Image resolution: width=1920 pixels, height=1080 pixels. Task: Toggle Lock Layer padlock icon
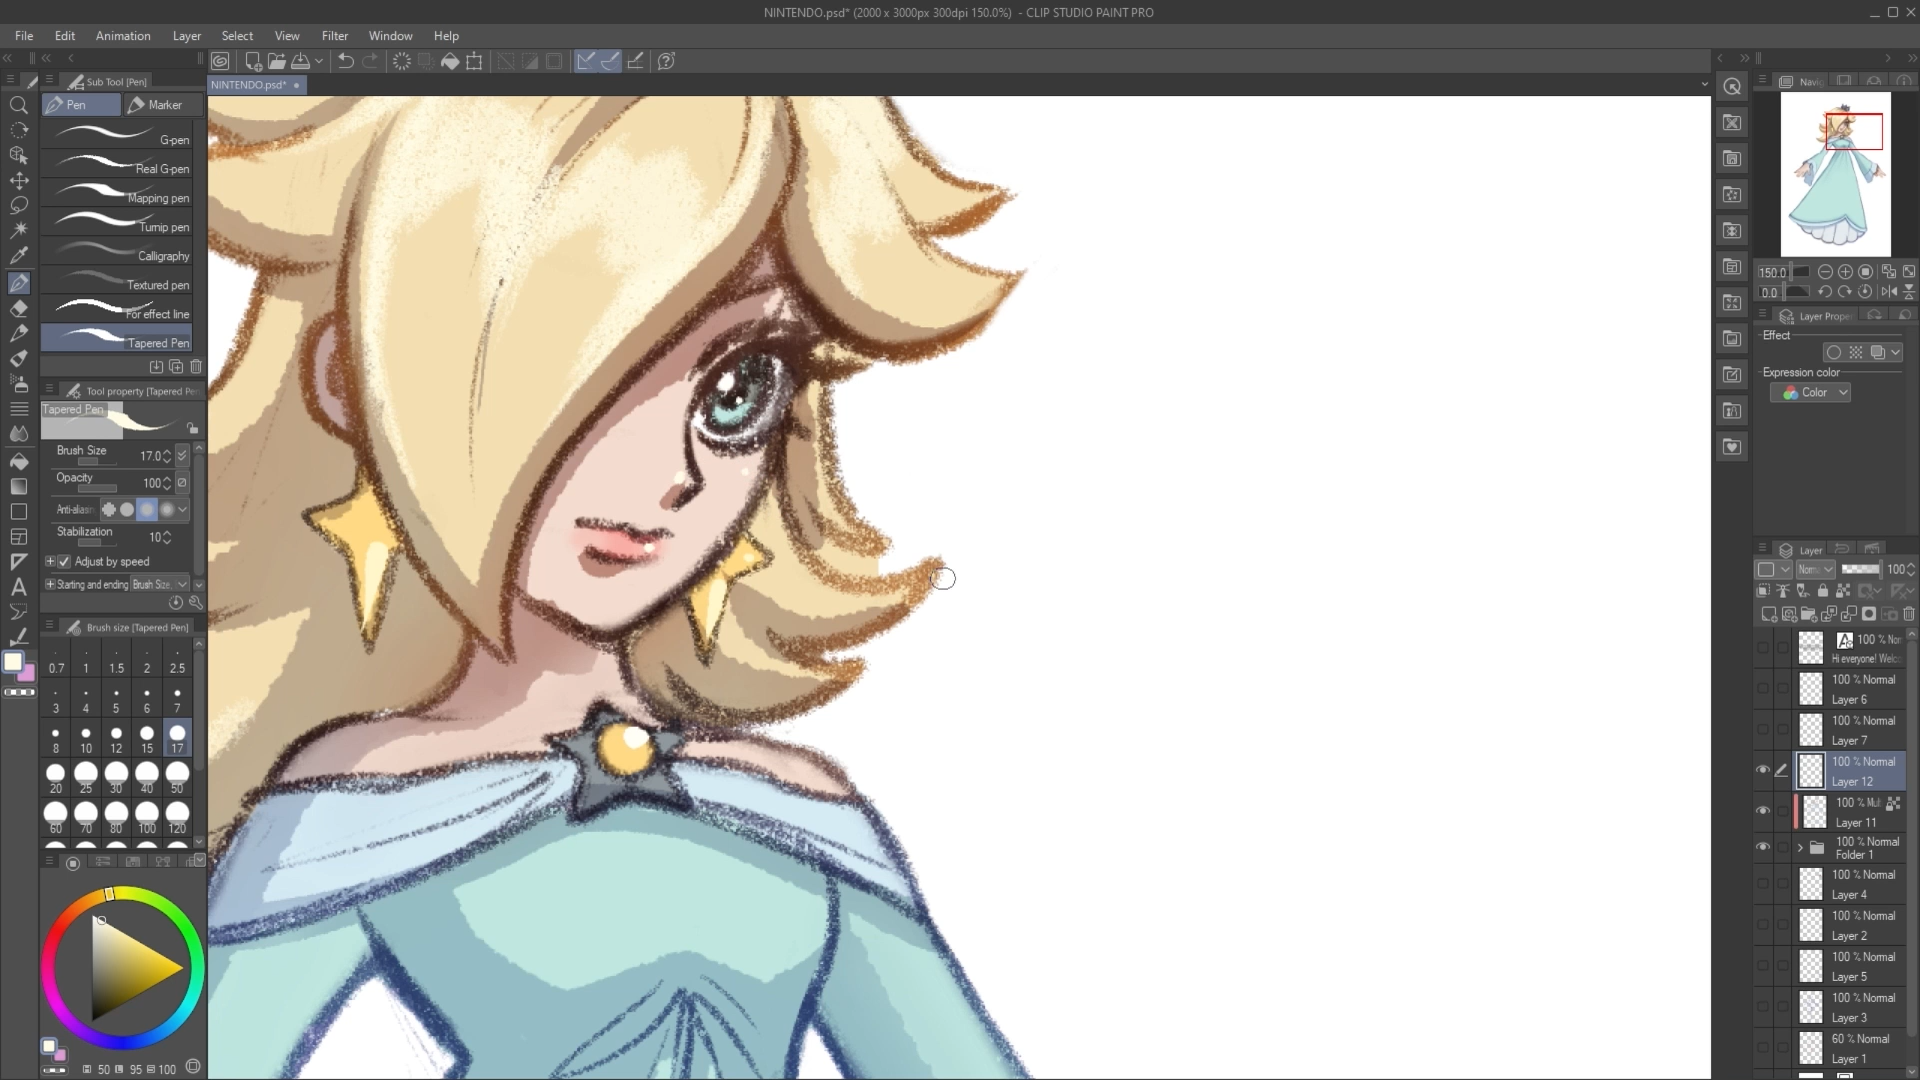(x=1822, y=591)
